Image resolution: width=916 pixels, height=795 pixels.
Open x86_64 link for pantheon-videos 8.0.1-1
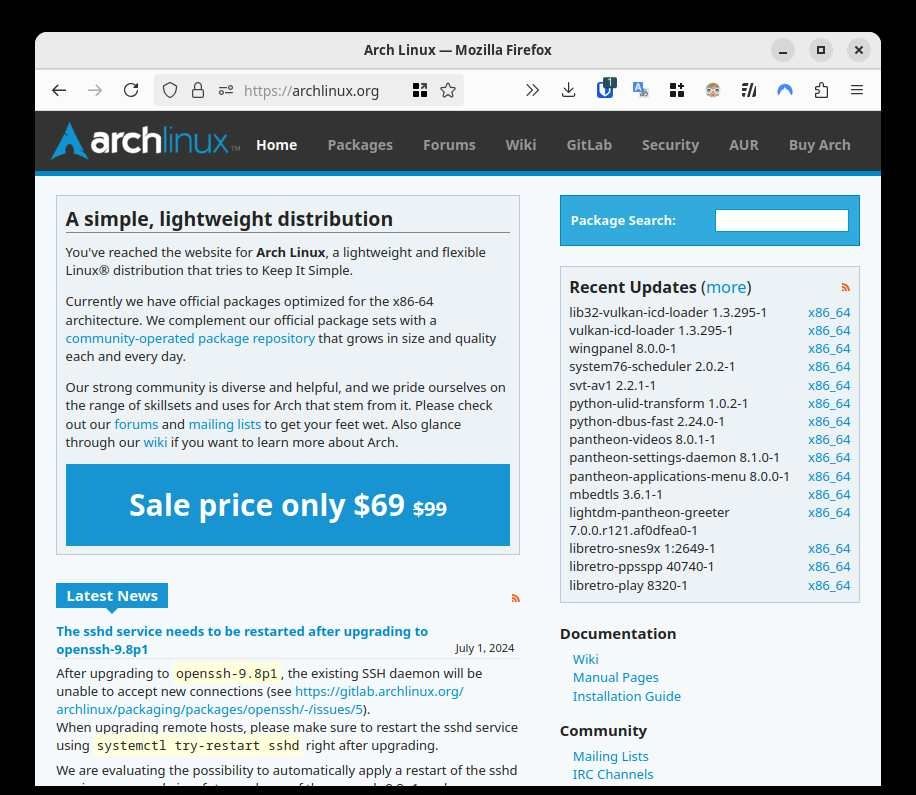click(x=829, y=440)
